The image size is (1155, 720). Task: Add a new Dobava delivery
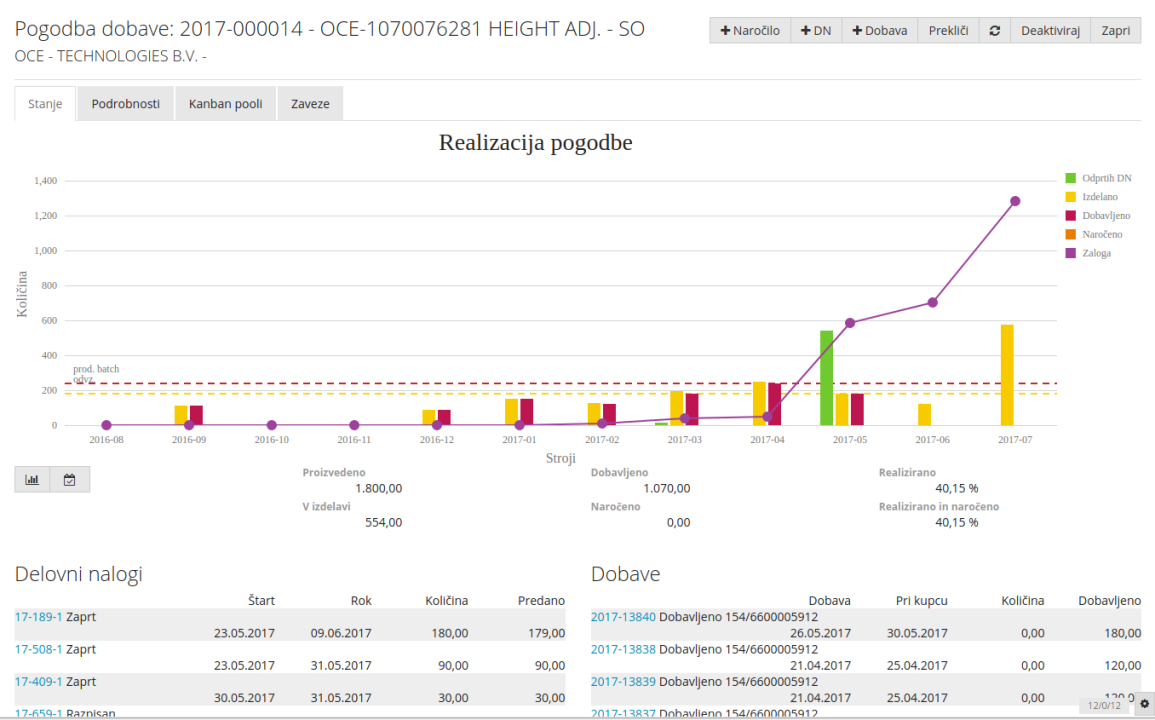tap(879, 31)
